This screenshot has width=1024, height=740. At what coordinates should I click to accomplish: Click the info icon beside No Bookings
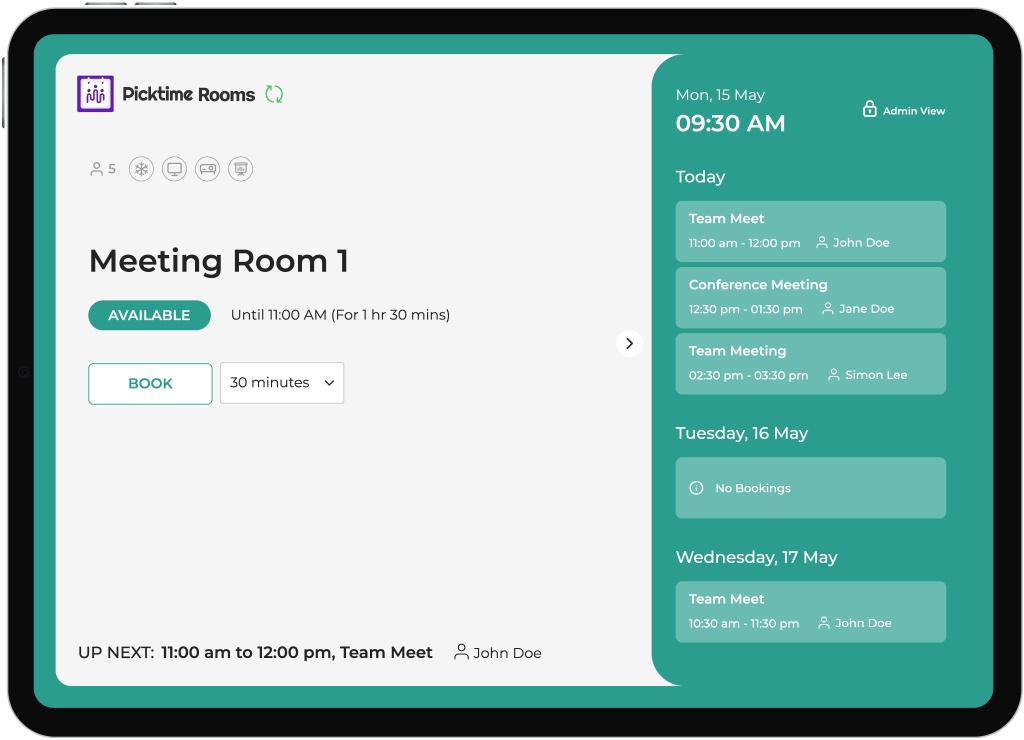click(696, 488)
